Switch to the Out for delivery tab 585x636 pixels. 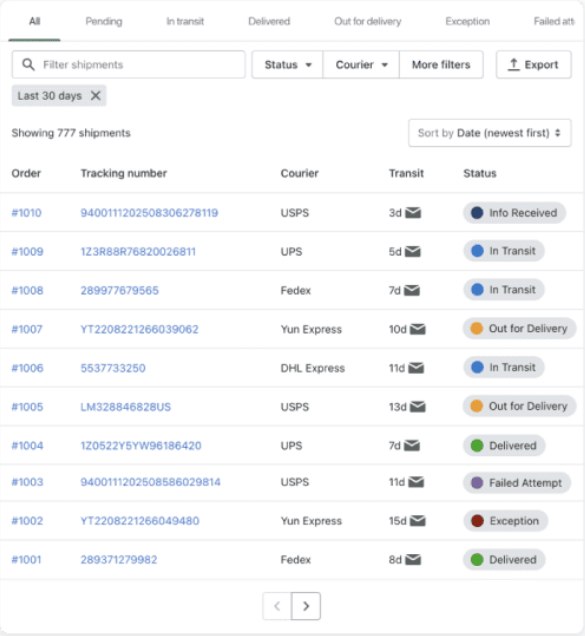368,21
